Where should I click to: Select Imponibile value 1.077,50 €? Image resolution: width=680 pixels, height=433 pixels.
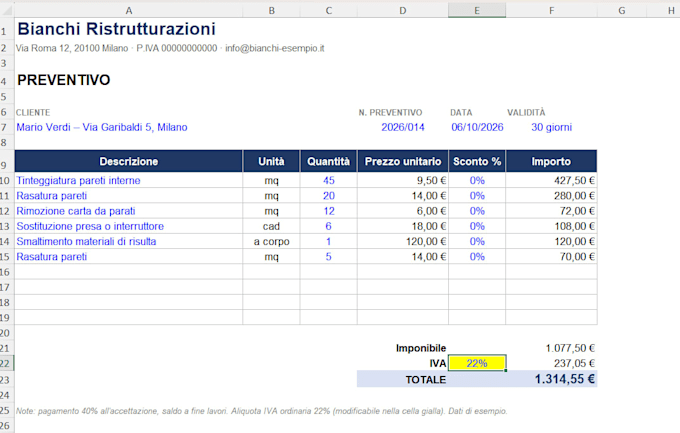(x=551, y=348)
